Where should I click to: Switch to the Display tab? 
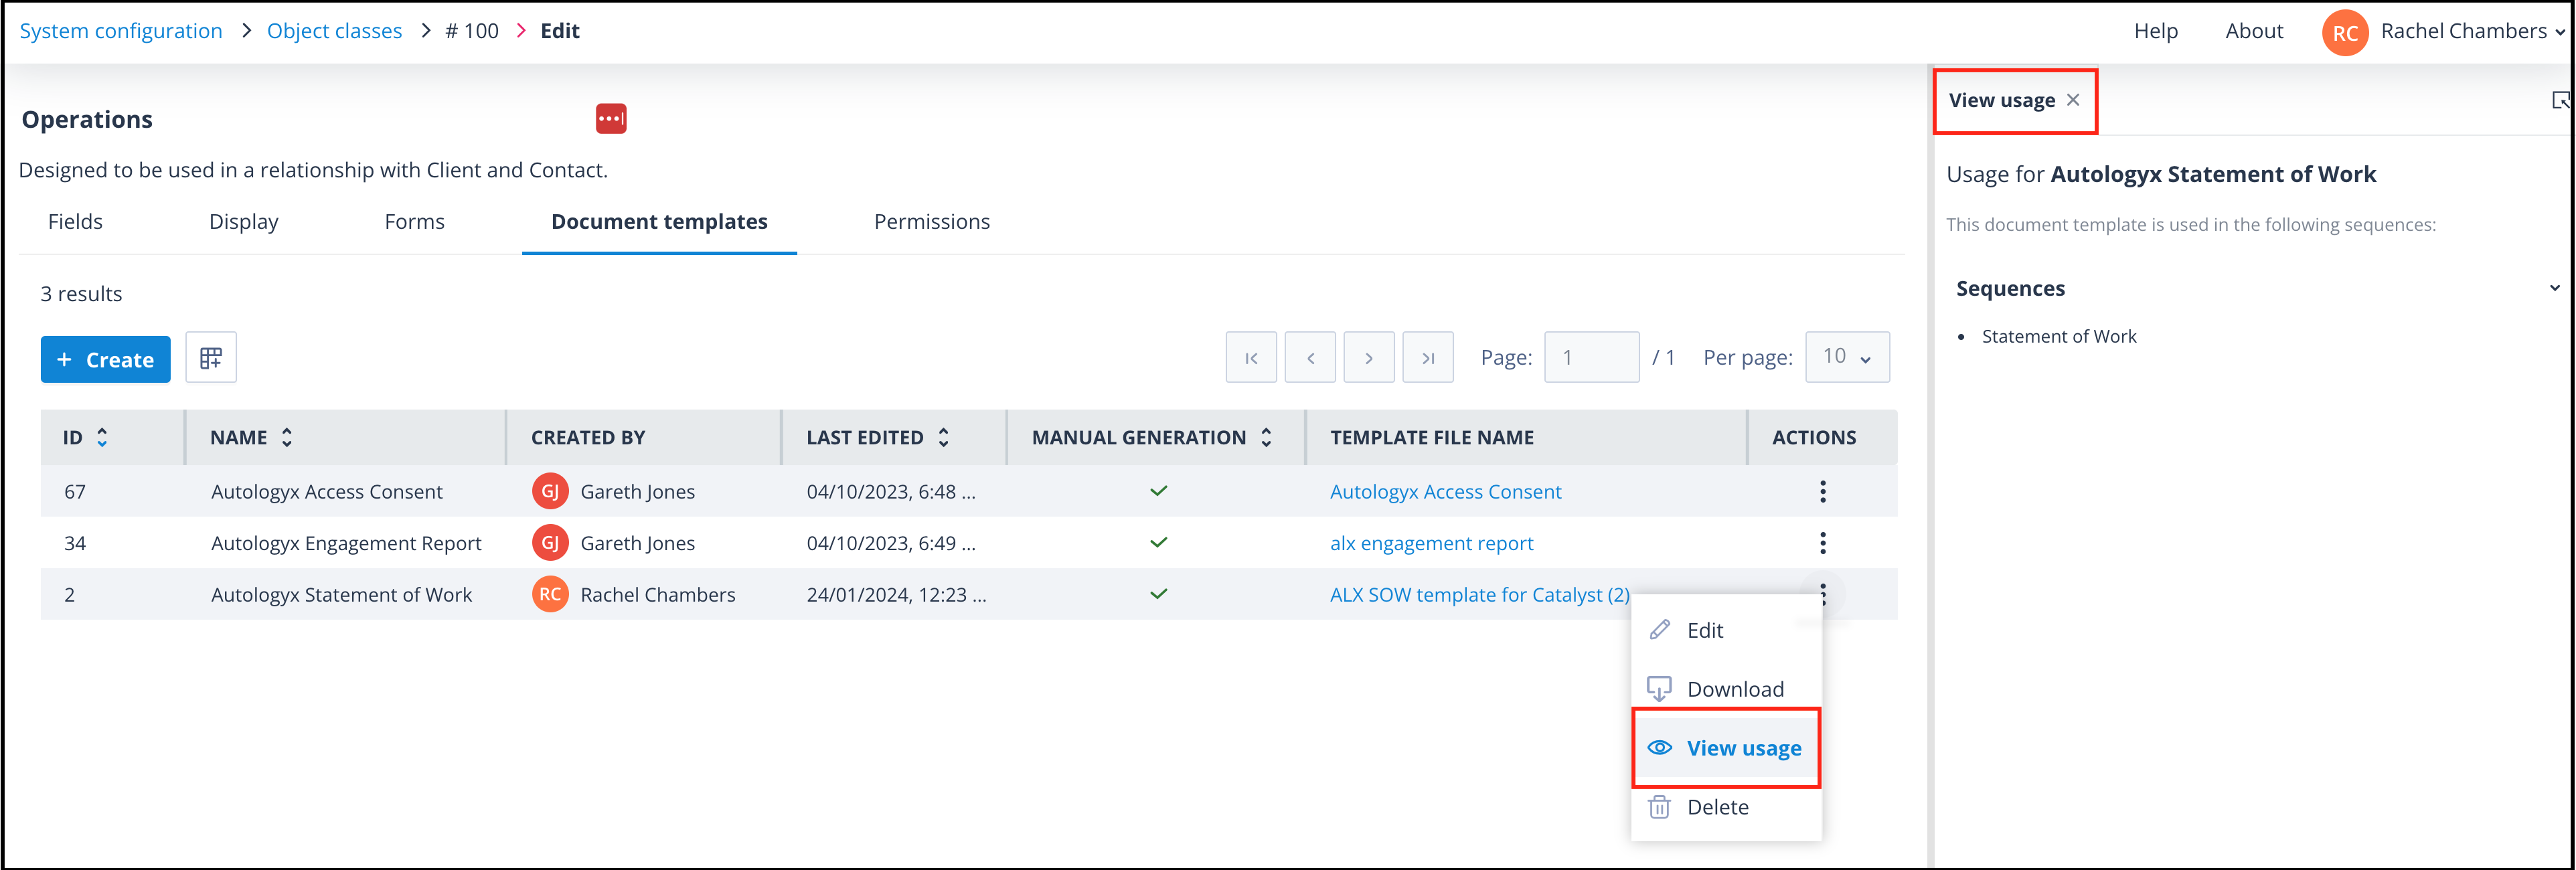click(x=243, y=221)
